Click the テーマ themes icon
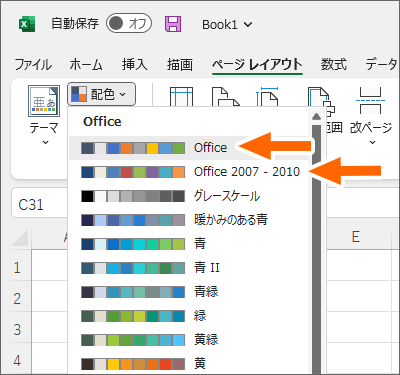The image size is (400, 375). pyautogui.click(x=44, y=101)
